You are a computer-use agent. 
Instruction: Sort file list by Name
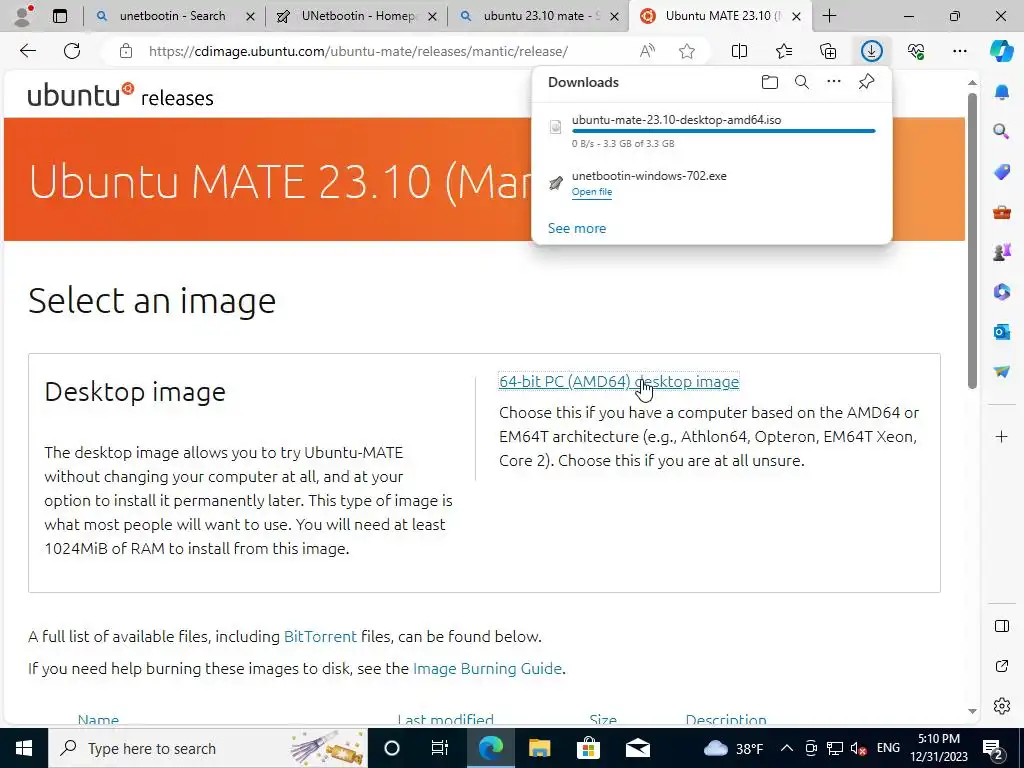(x=98, y=719)
